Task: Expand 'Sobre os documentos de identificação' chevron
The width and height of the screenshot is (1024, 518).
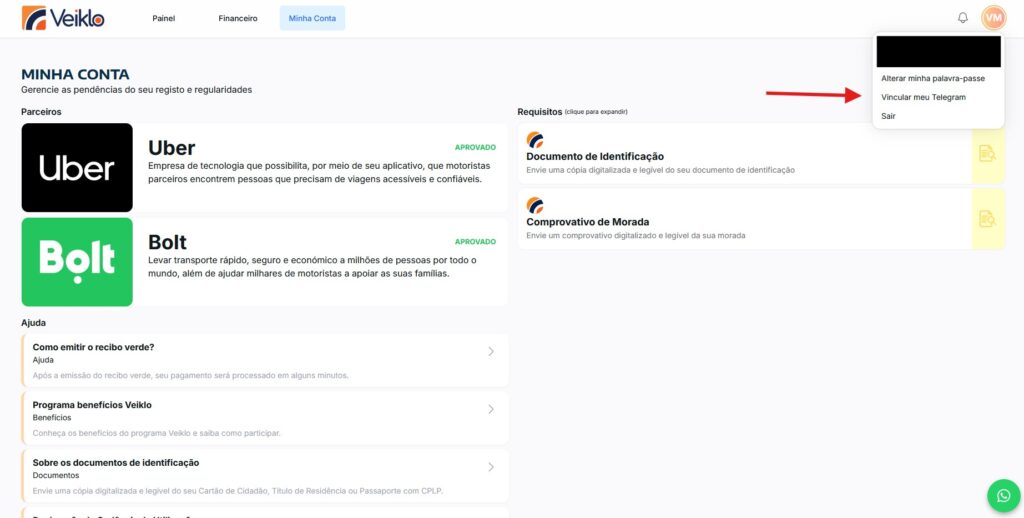Action: pos(491,467)
